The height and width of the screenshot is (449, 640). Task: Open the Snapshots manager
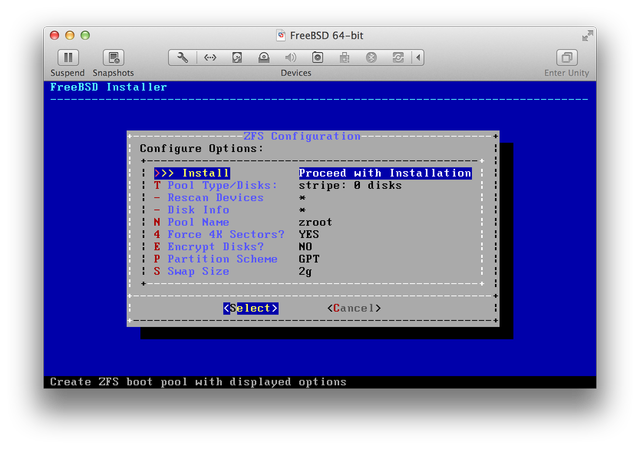[x=113, y=58]
